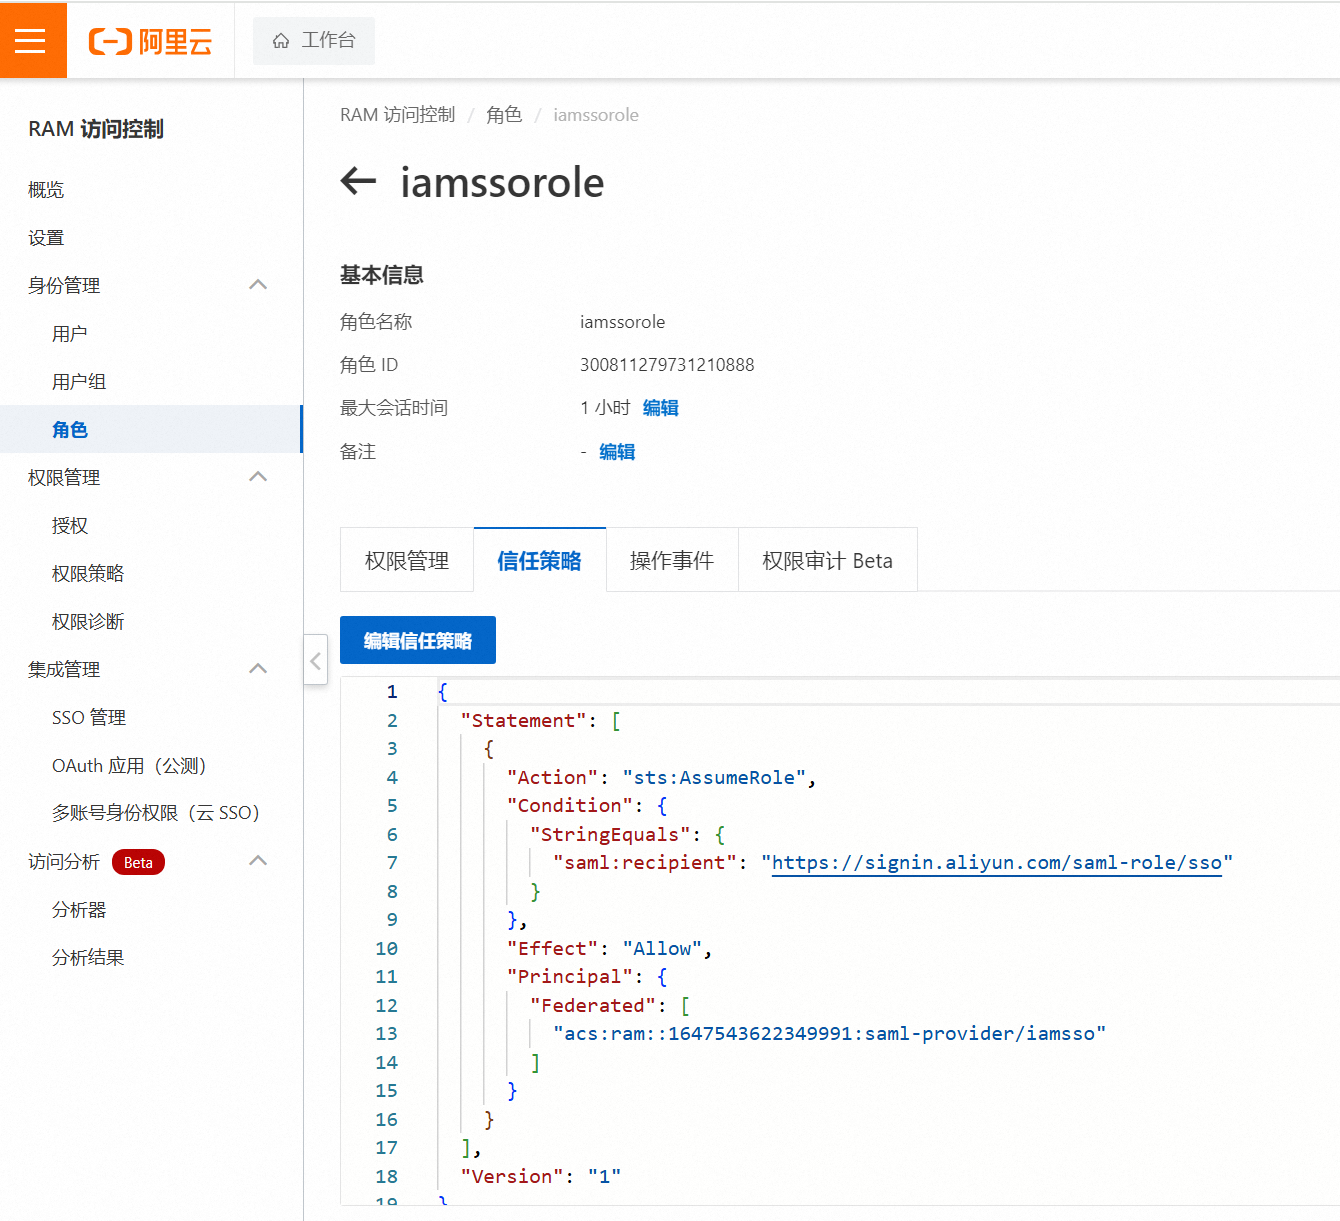This screenshot has height=1221, width=1340.
Task: Click 工作台 button in top bar
Action: coord(314,41)
